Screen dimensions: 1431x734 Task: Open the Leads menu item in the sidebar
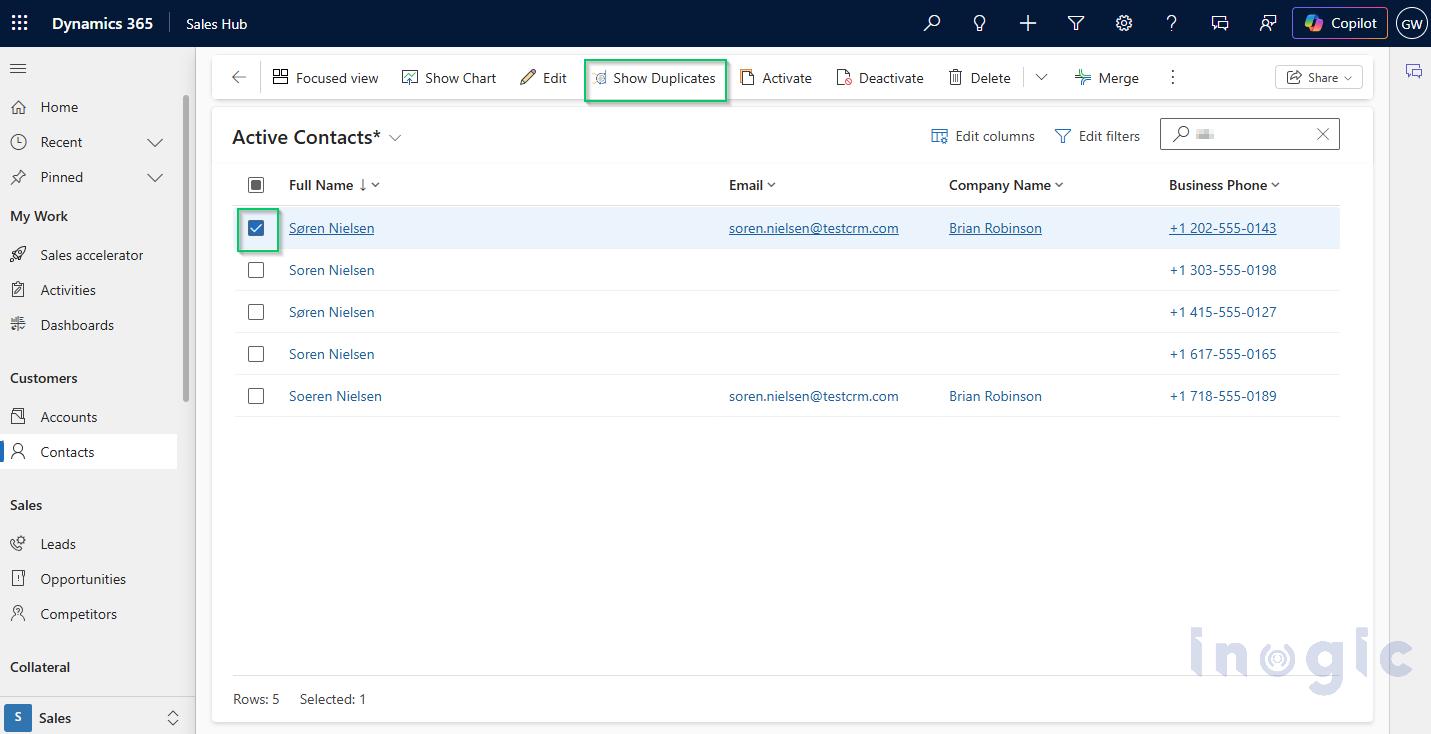[57, 543]
